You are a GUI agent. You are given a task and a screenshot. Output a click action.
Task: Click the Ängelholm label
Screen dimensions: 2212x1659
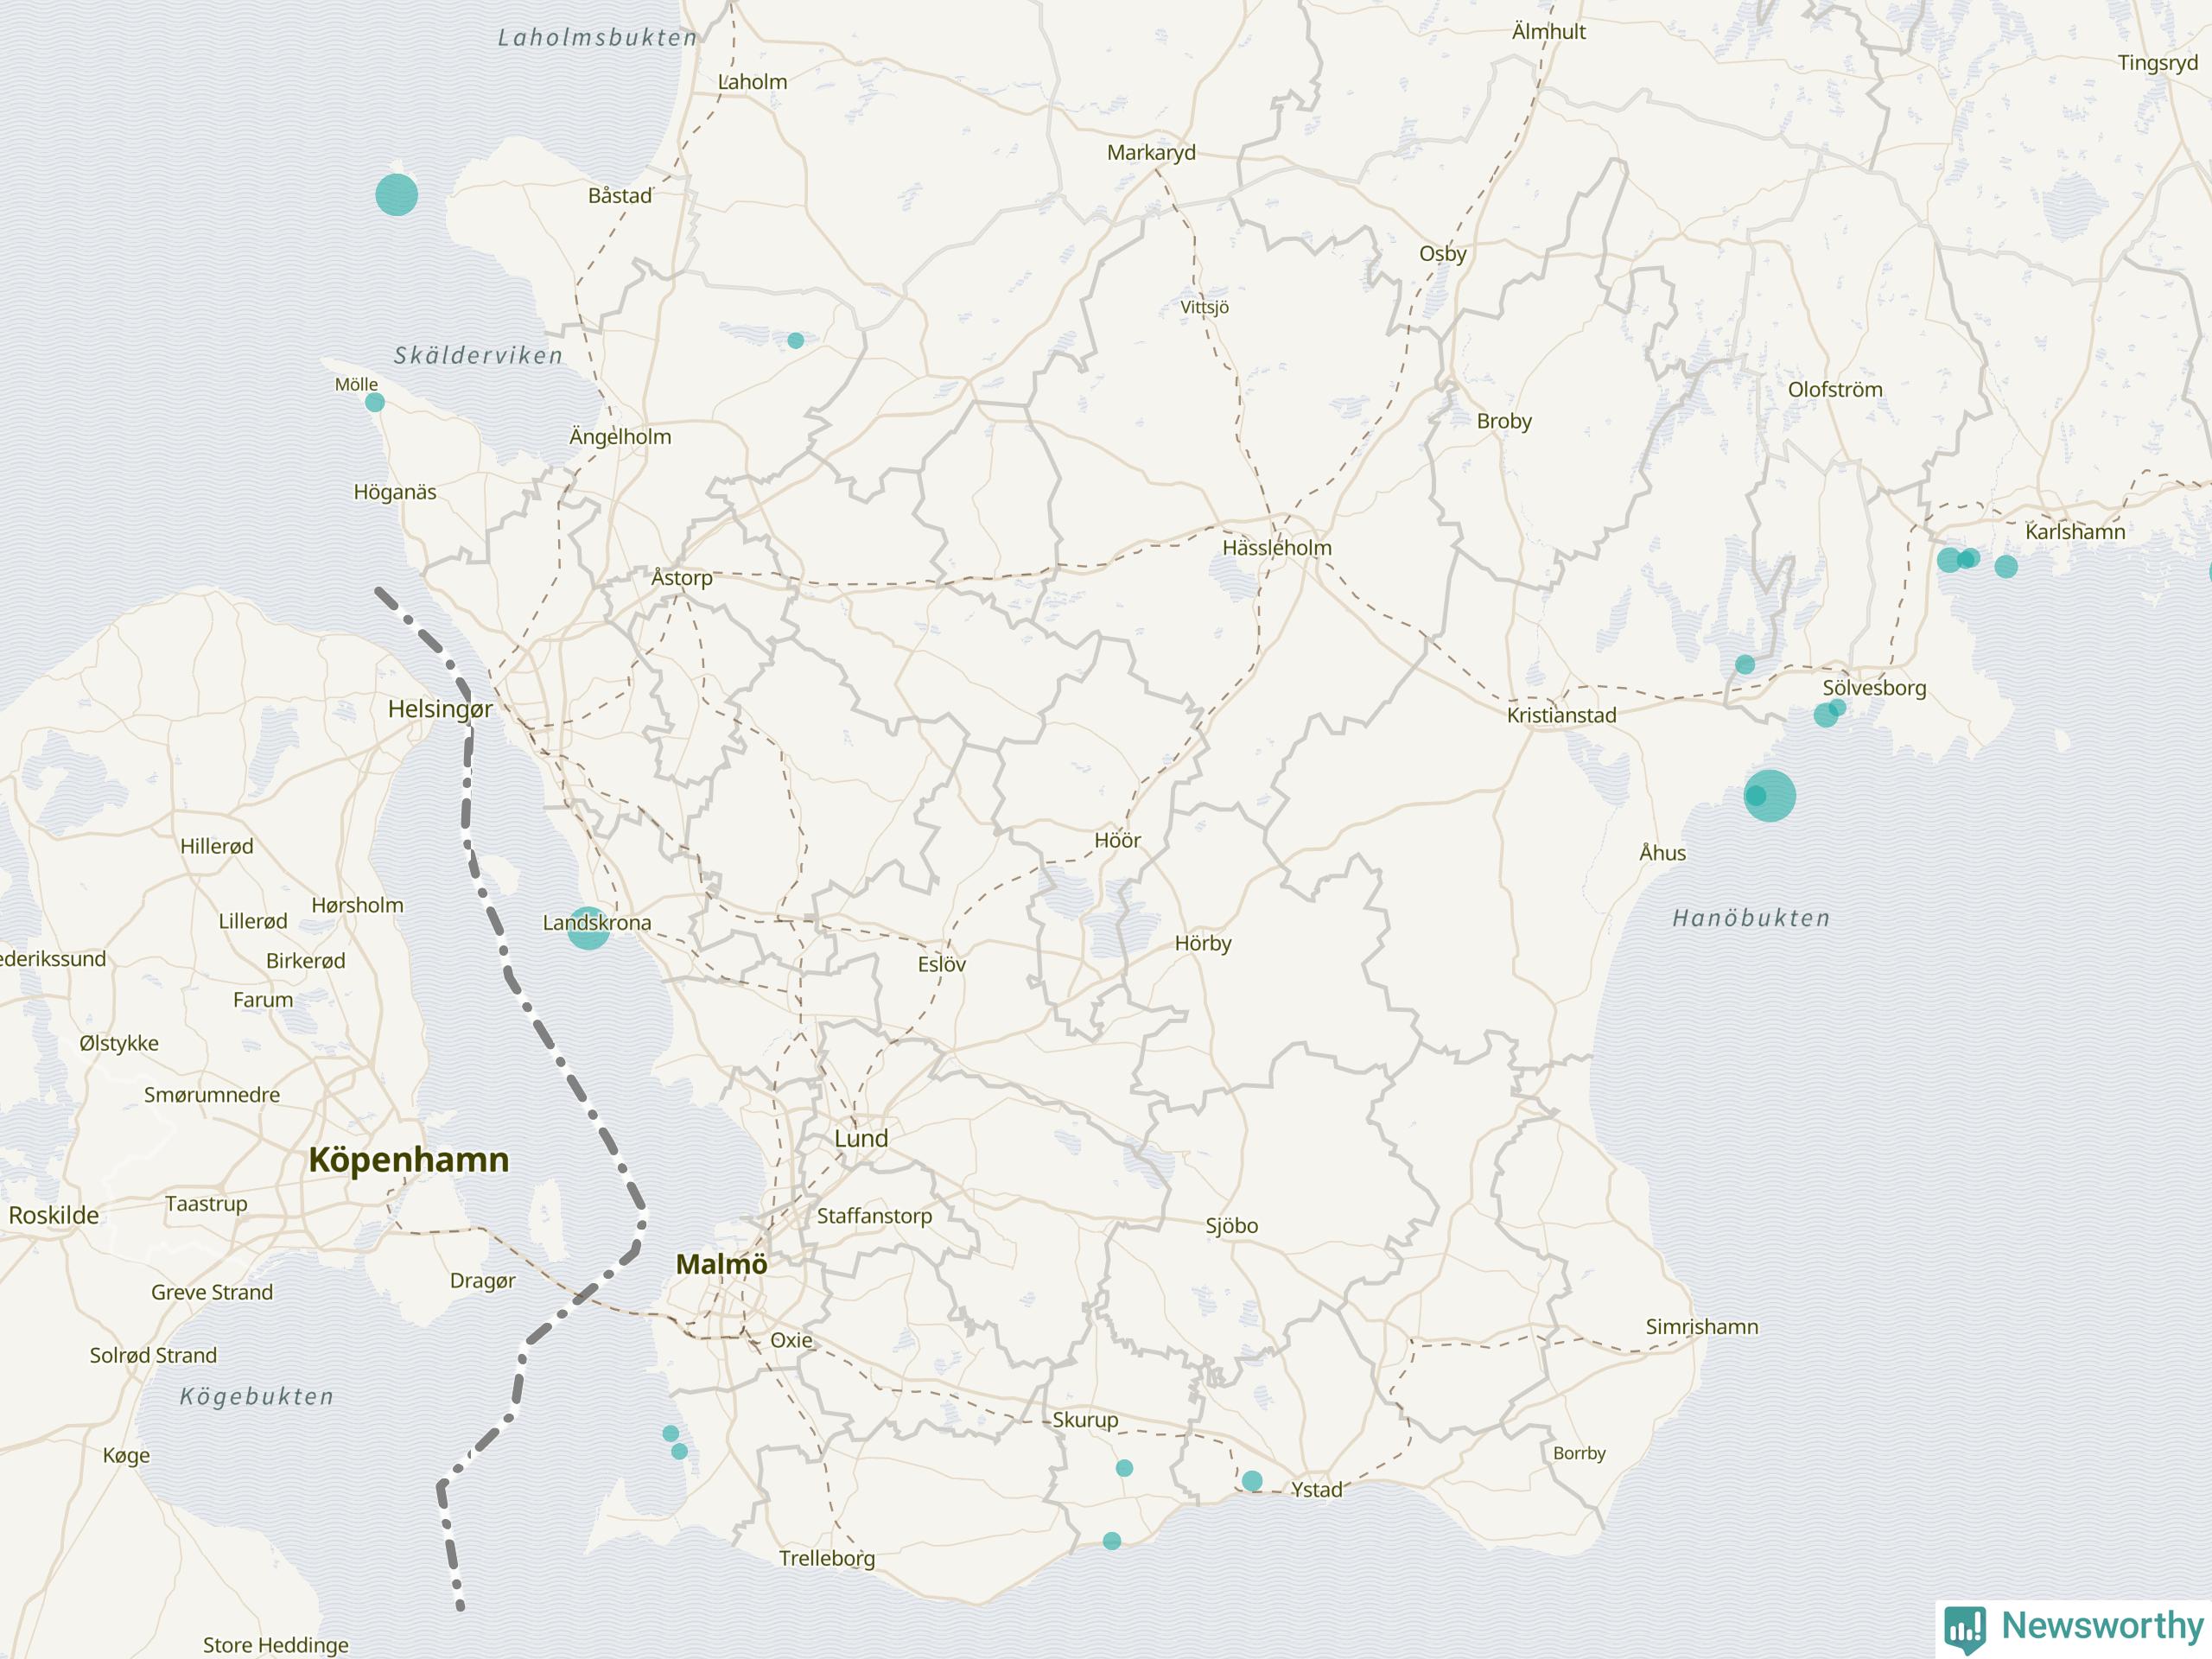(x=620, y=436)
